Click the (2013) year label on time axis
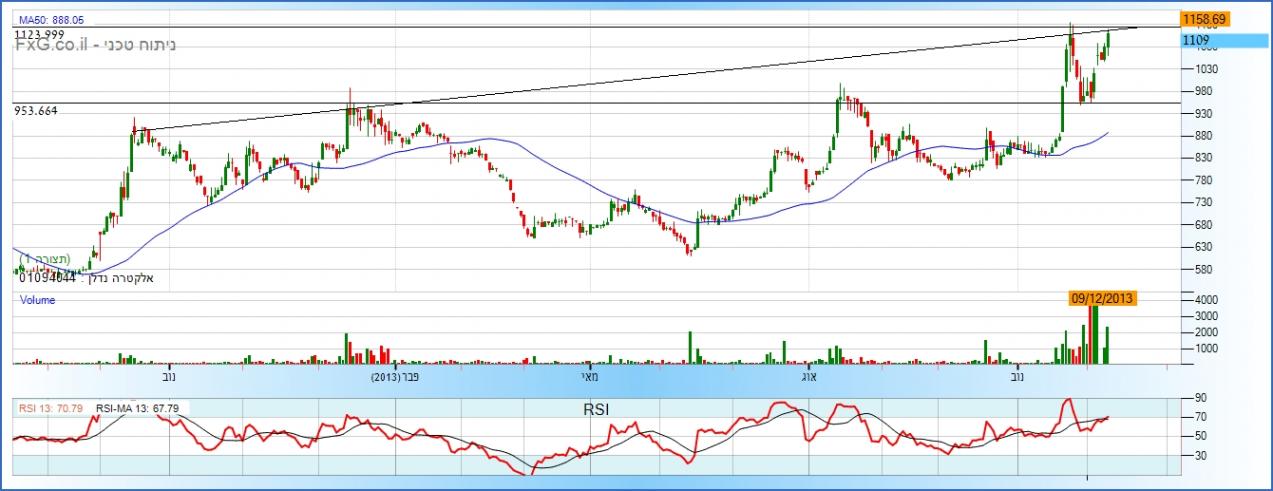 pyautogui.click(x=385, y=378)
